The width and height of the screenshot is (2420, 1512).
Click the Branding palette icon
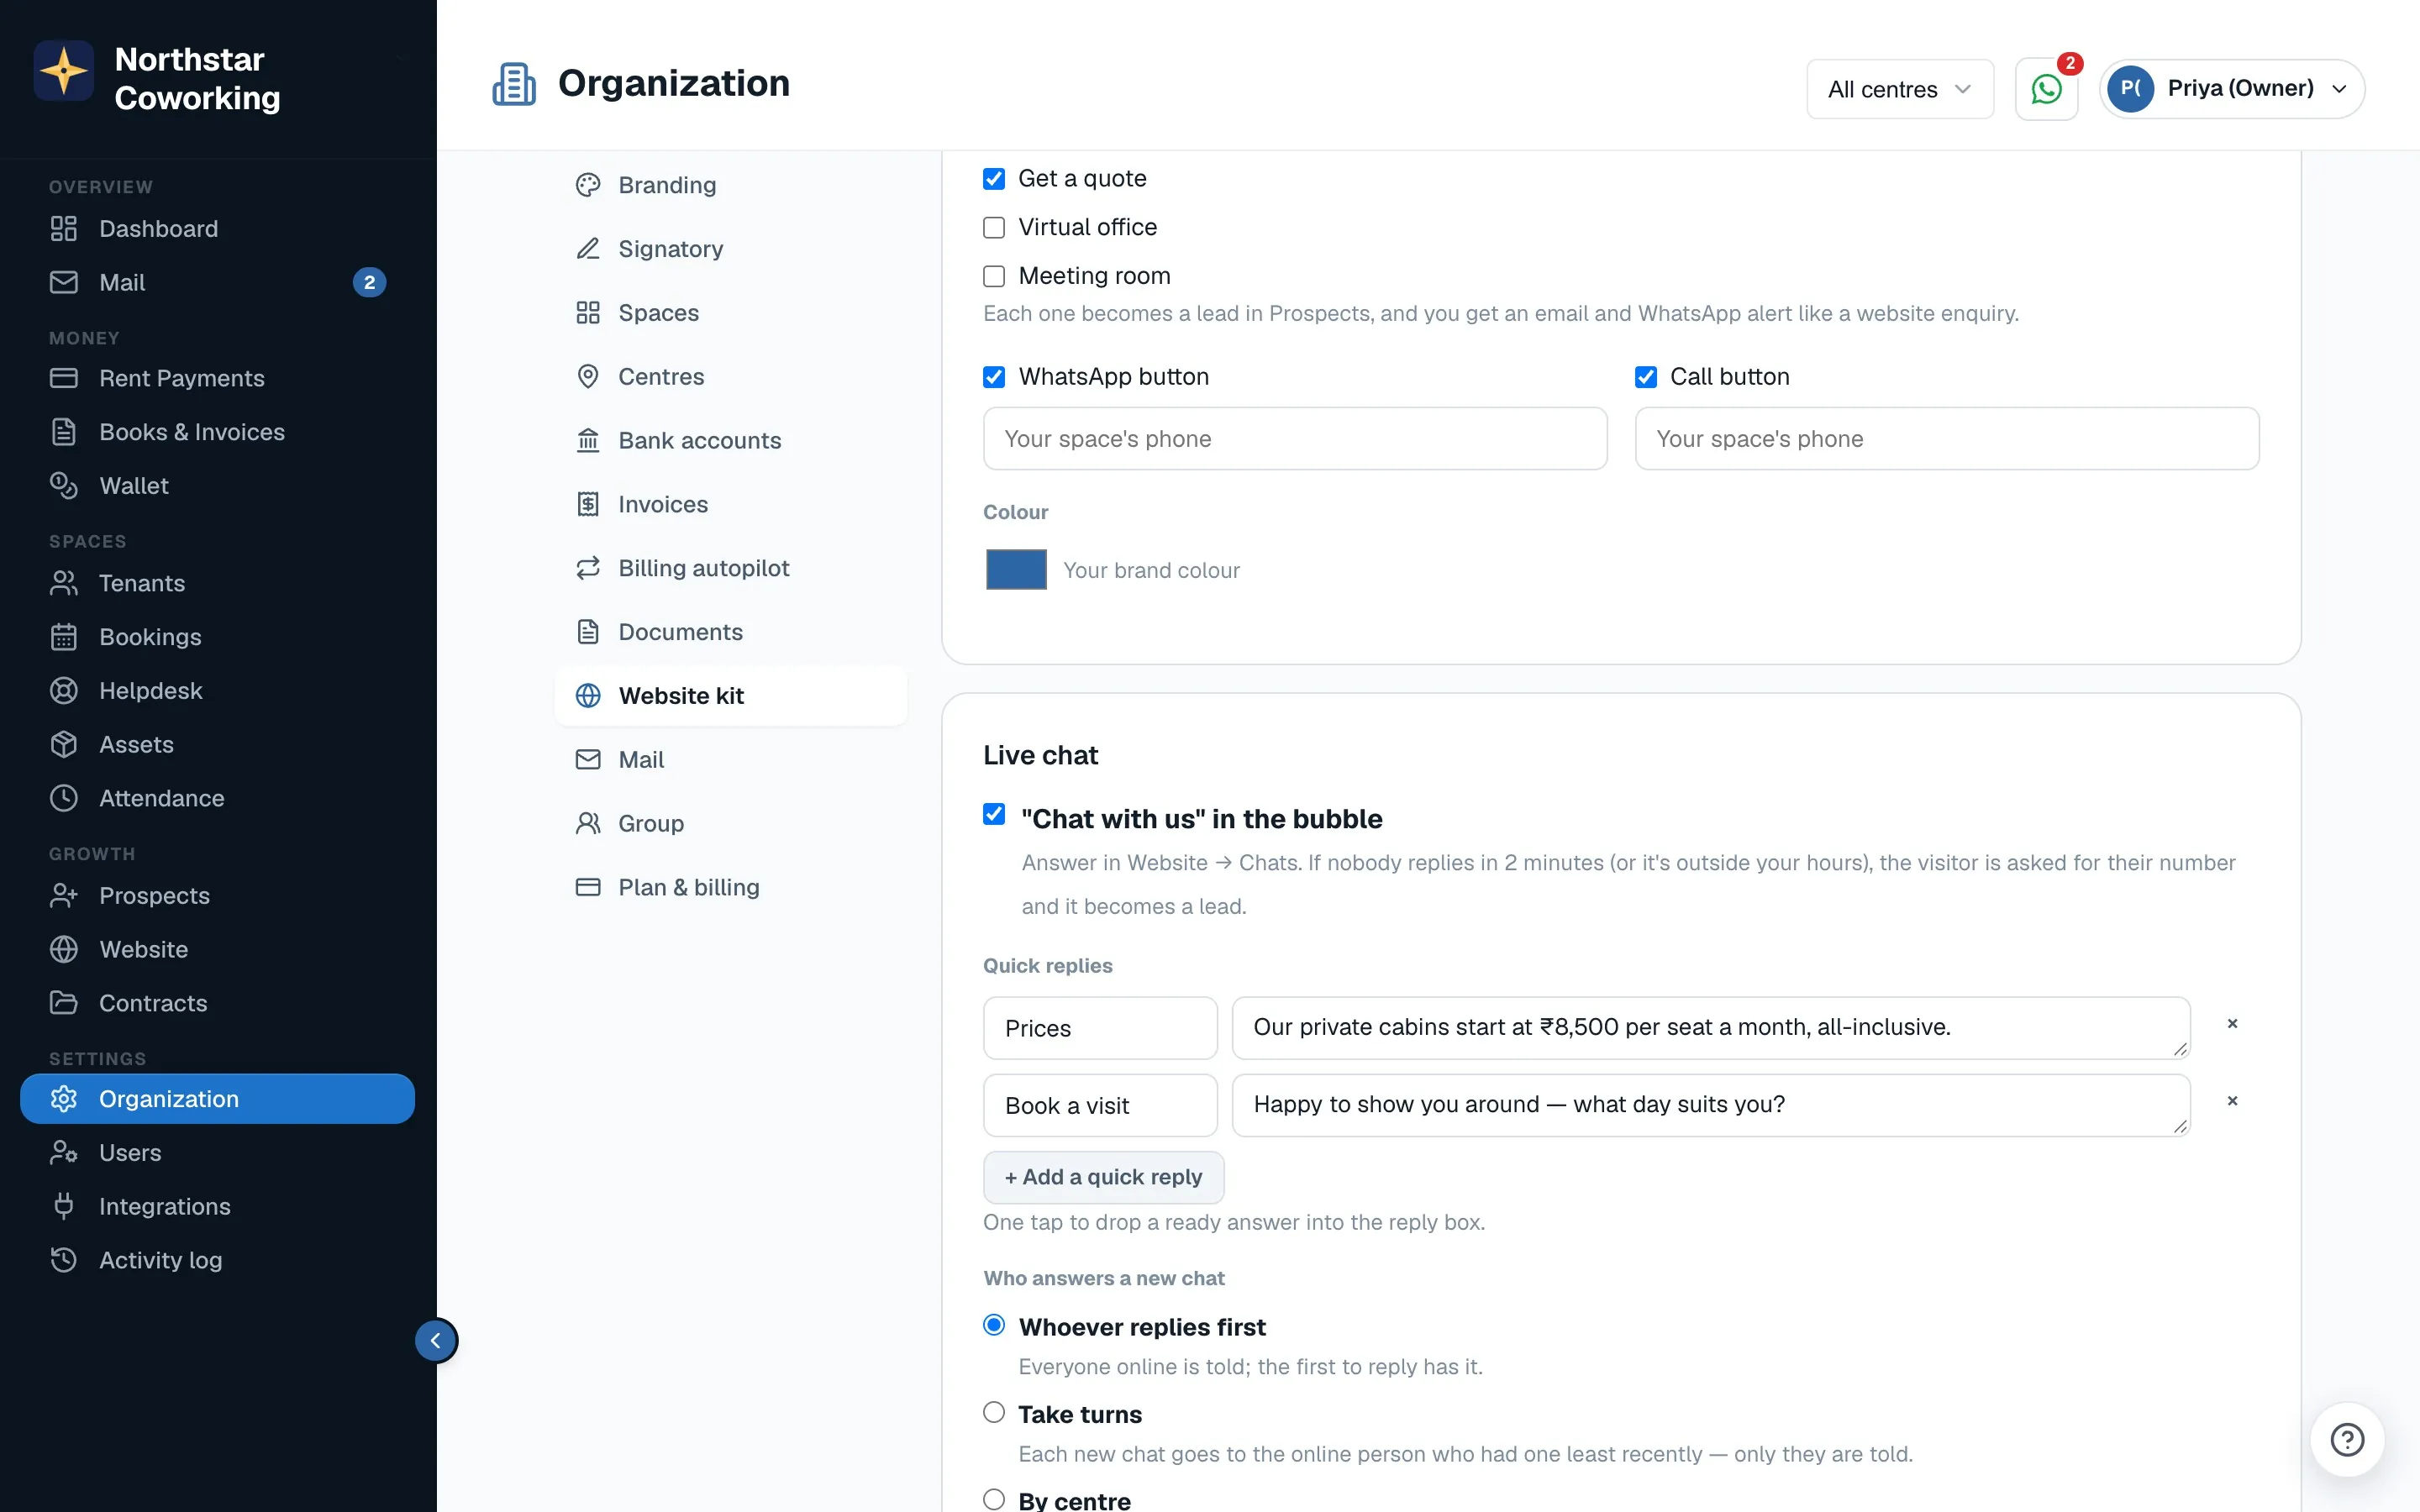click(588, 185)
